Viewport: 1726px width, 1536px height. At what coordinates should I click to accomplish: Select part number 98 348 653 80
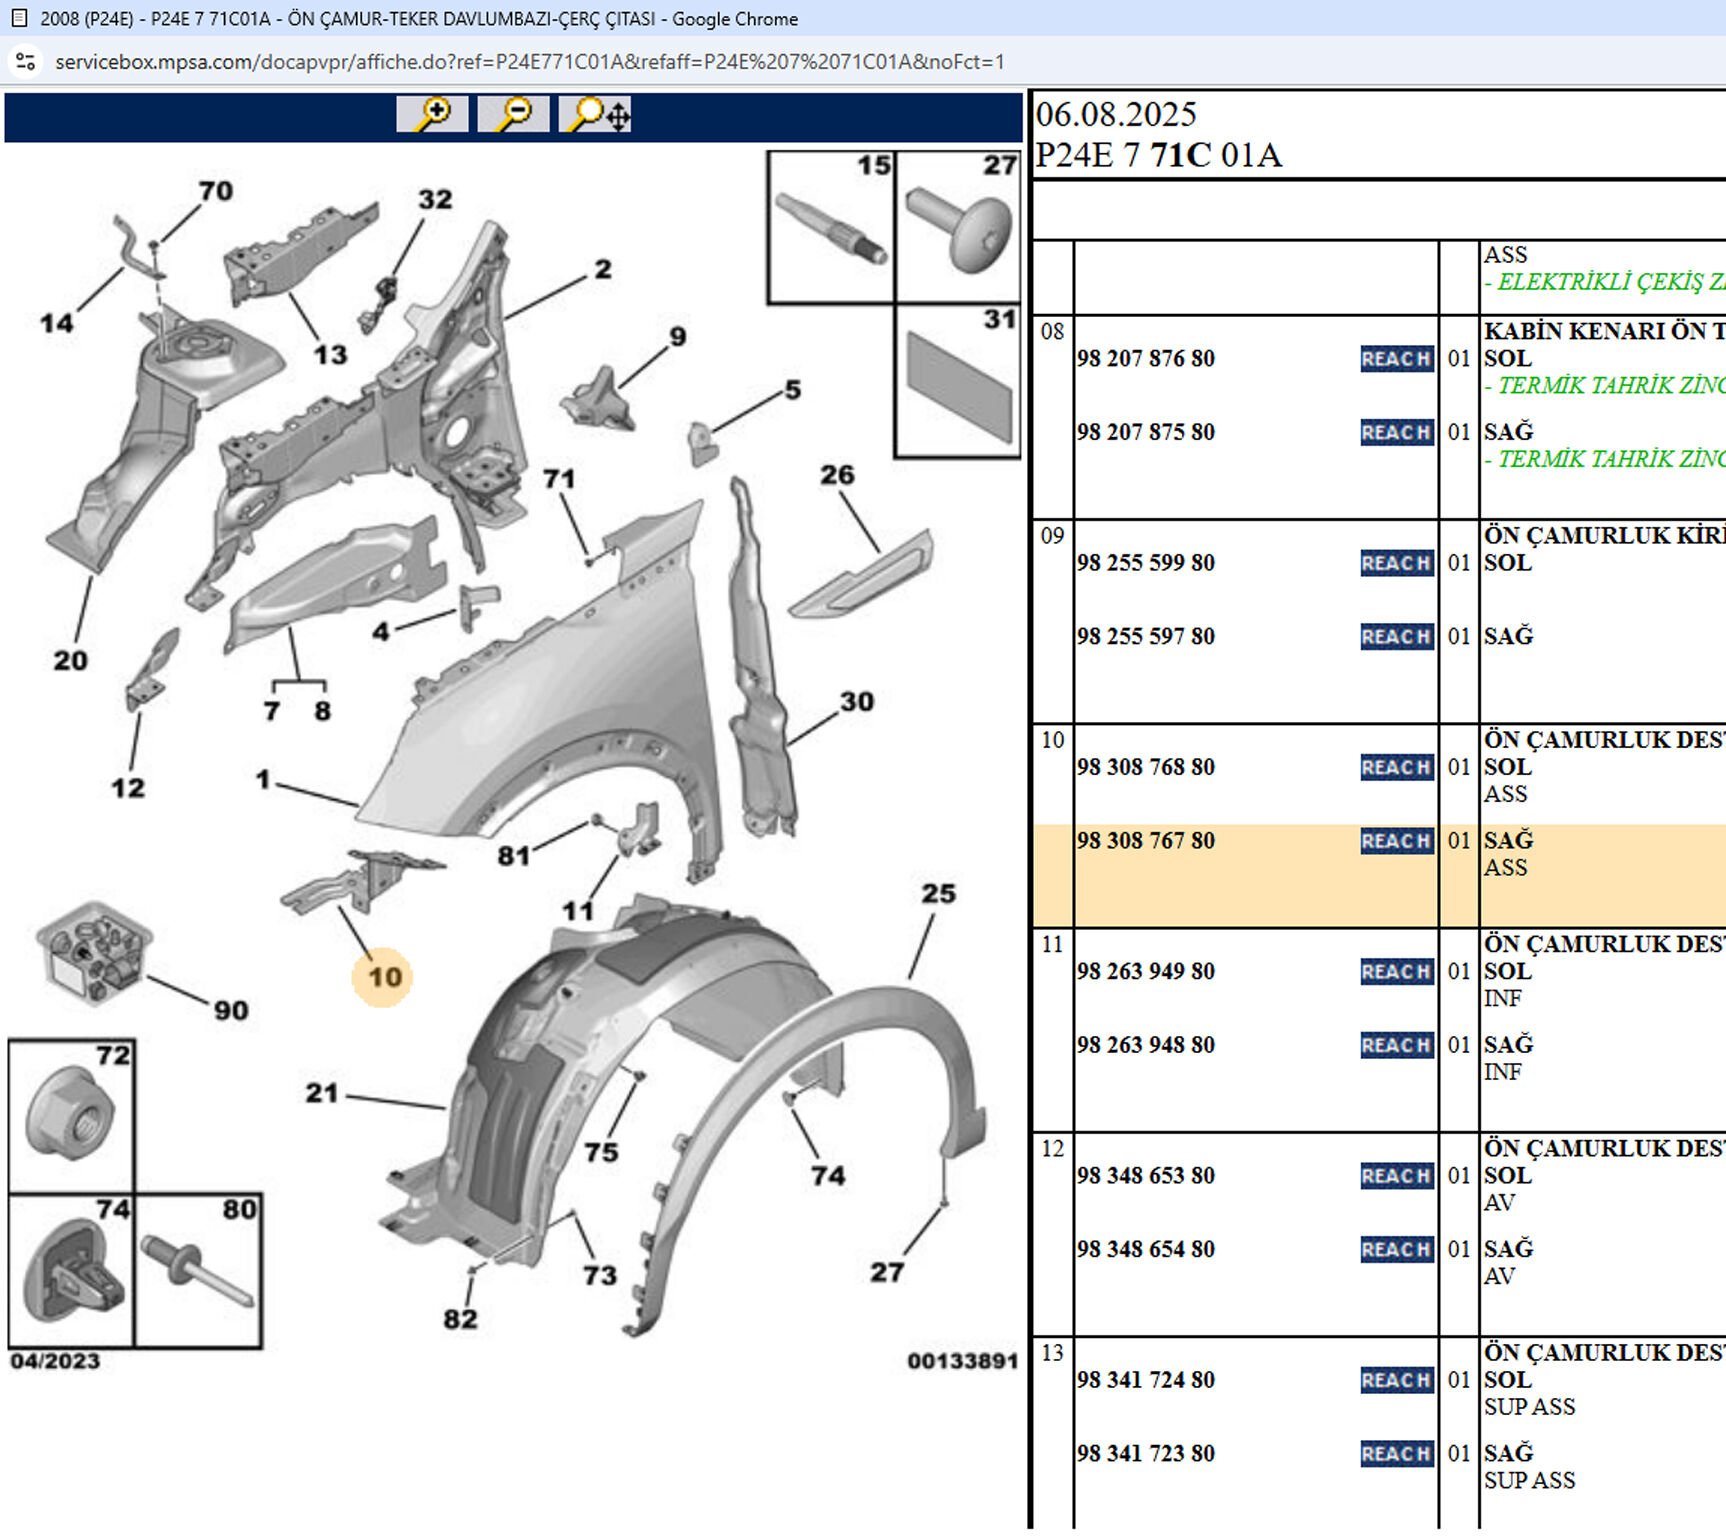pyautogui.click(x=1146, y=1176)
